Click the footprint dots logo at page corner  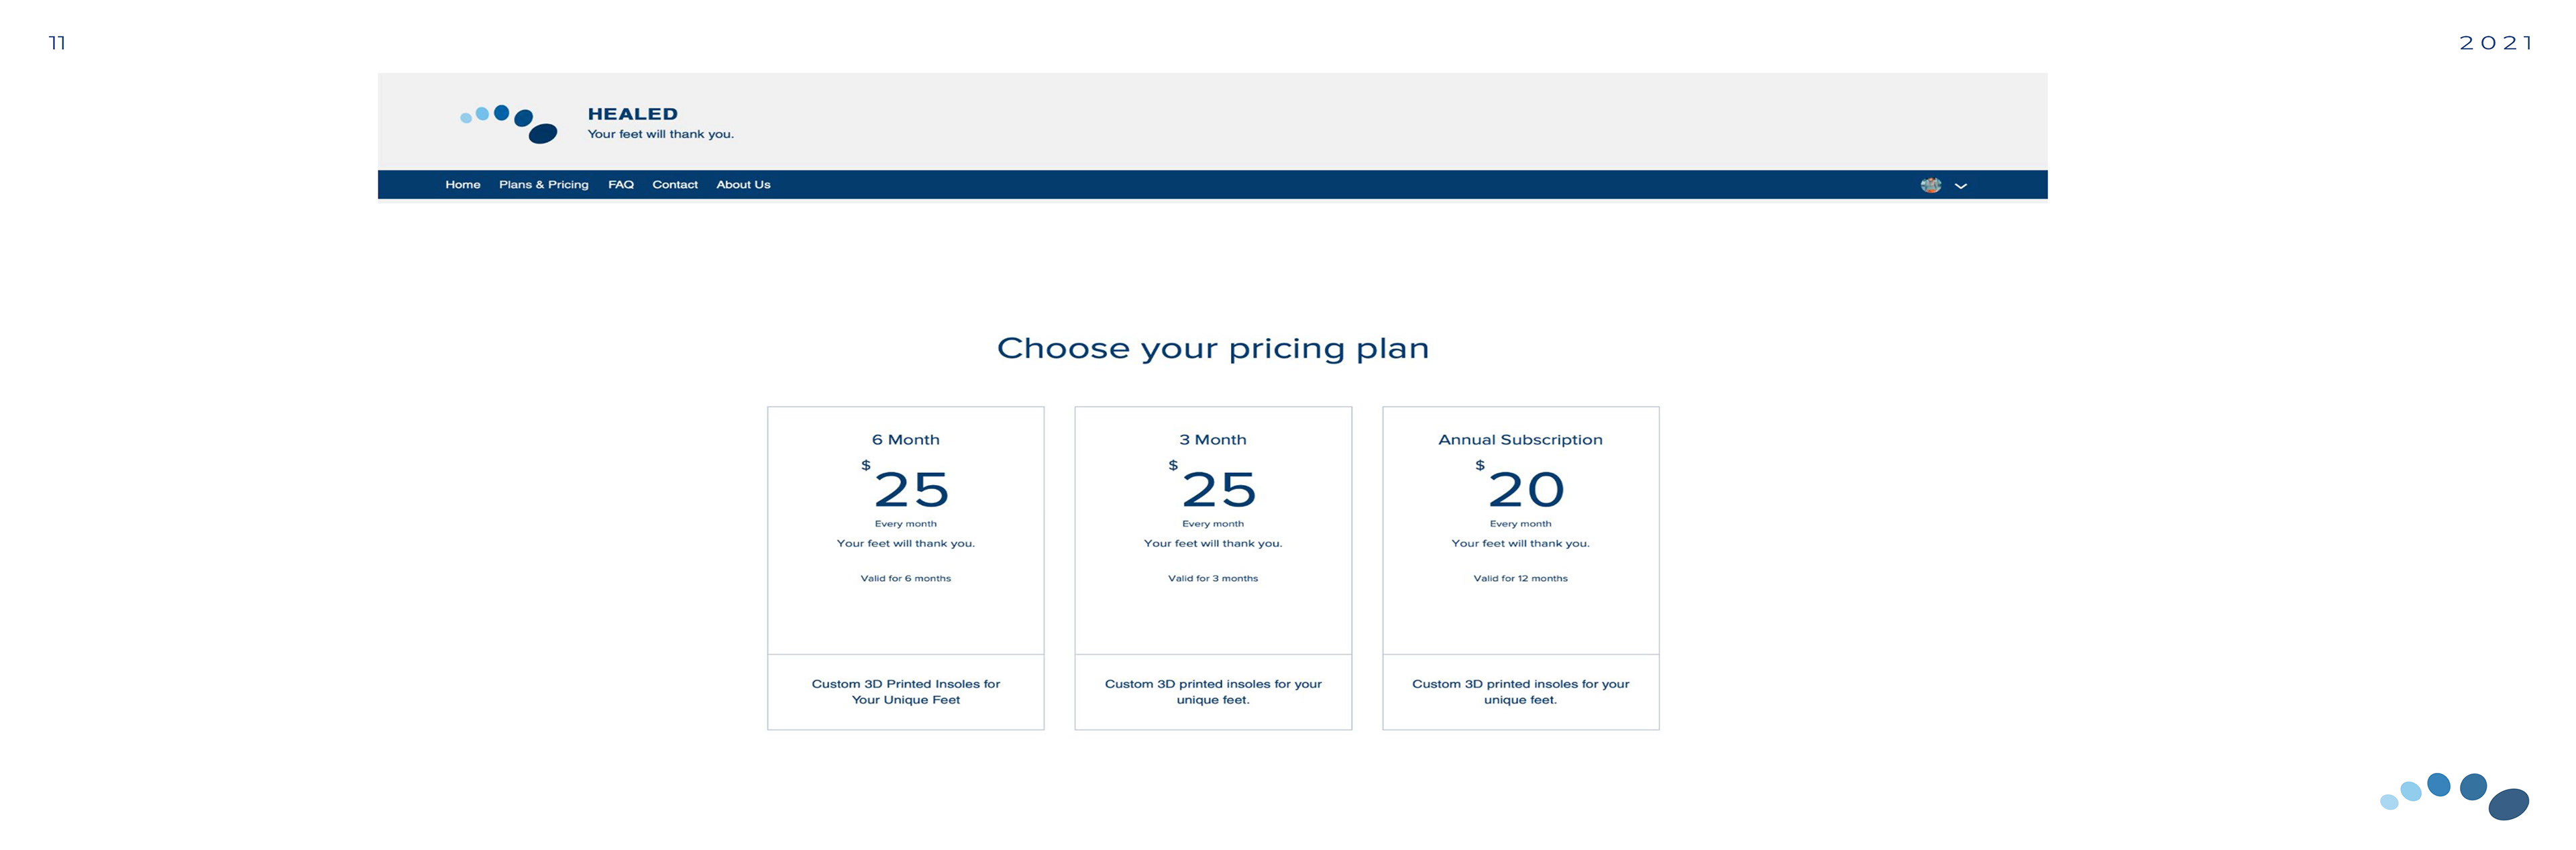[2455, 796]
